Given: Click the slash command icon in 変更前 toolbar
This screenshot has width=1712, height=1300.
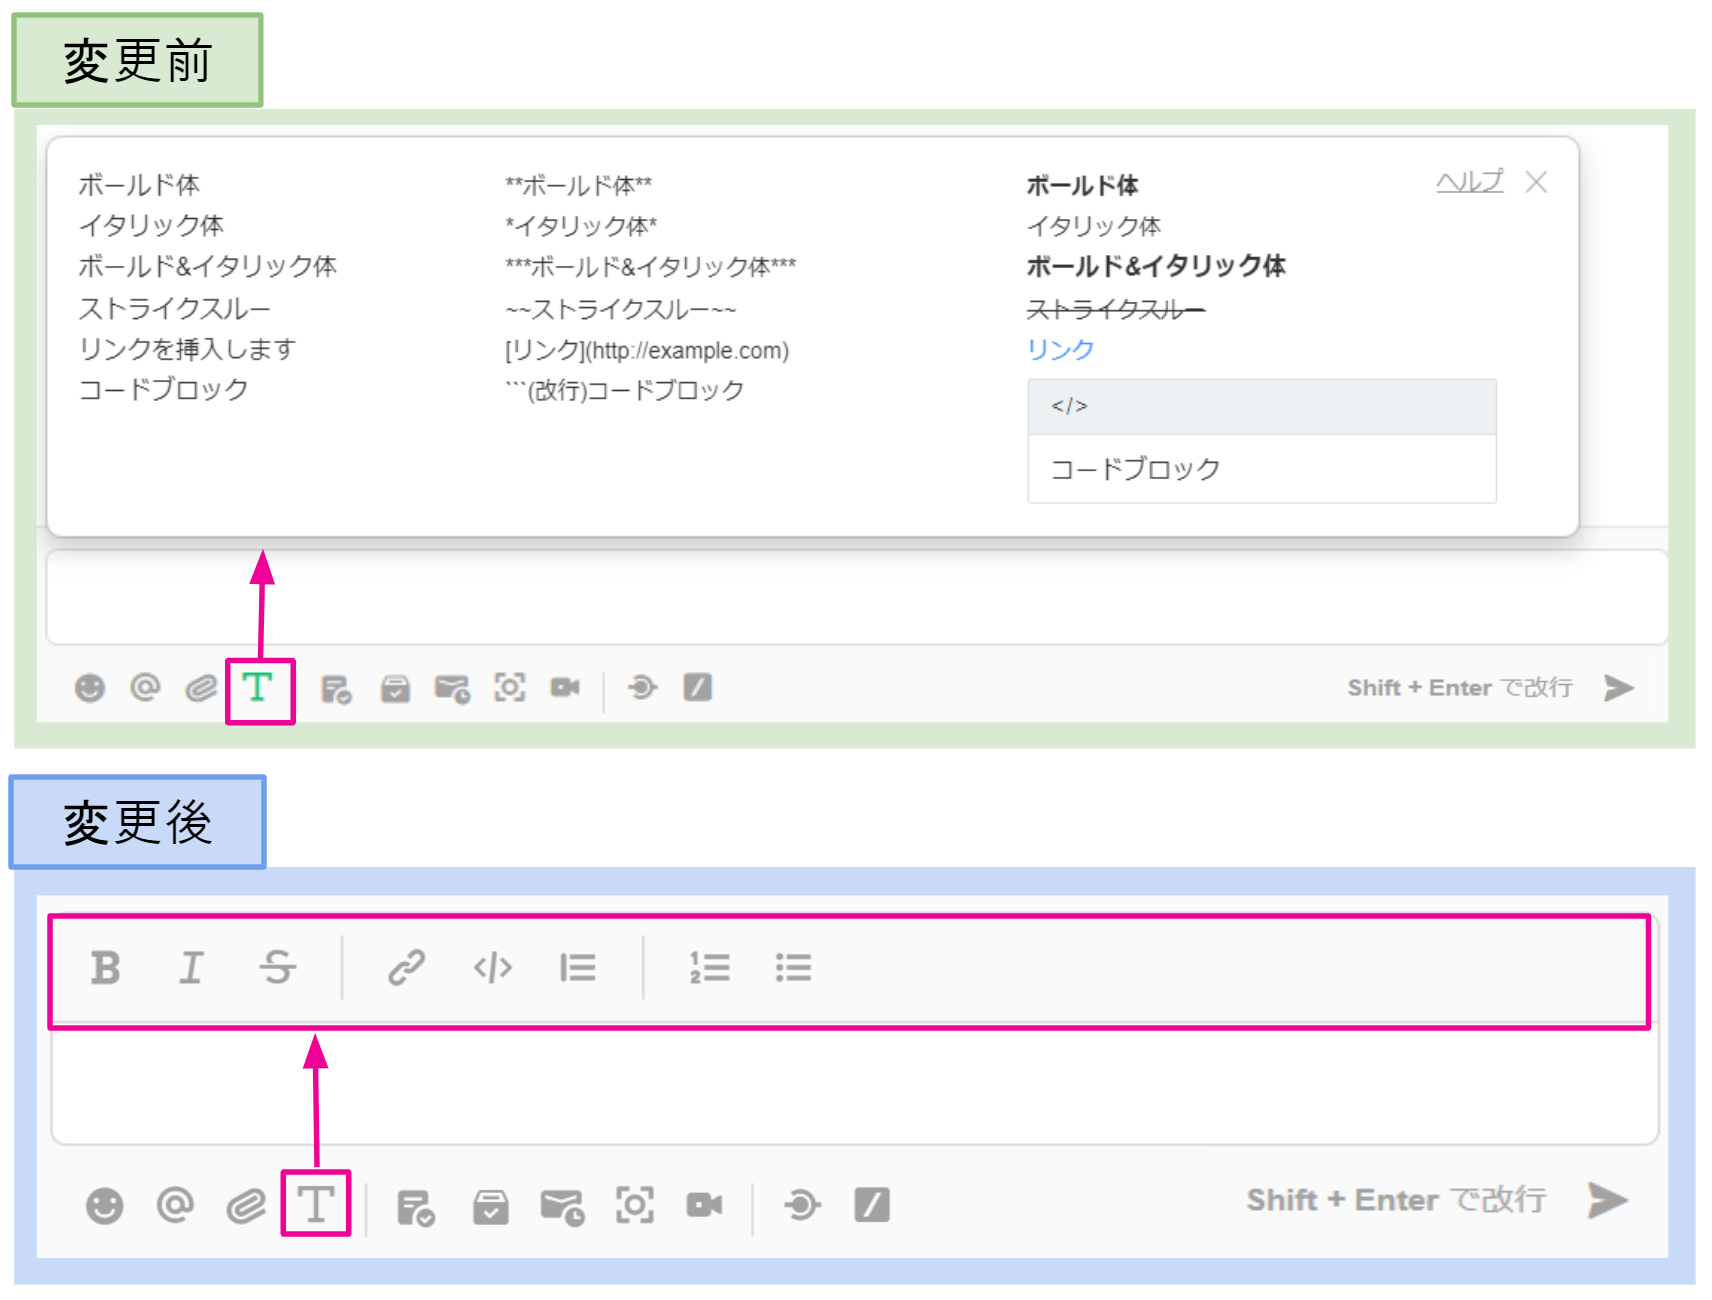Looking at the screenshot, I should [x=697, y=688].
